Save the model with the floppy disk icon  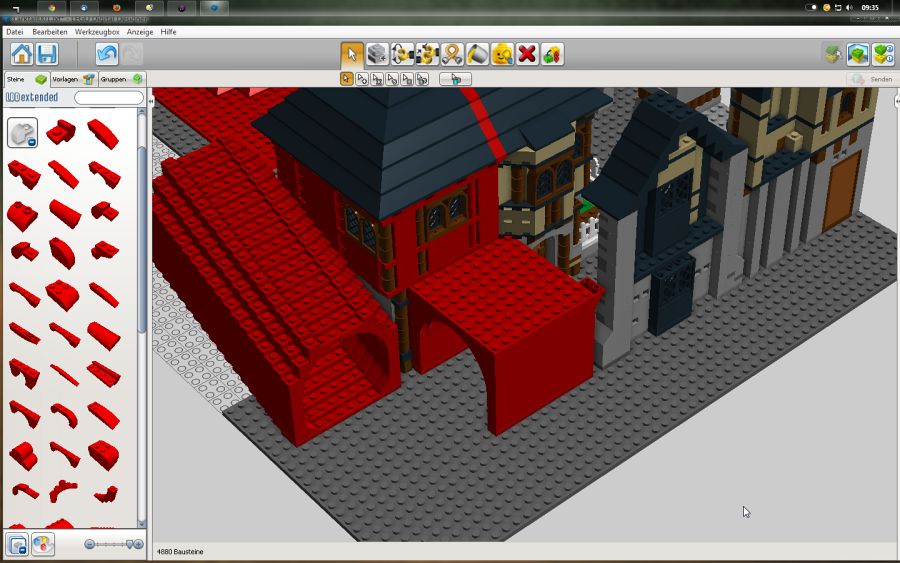coord(47,54)
